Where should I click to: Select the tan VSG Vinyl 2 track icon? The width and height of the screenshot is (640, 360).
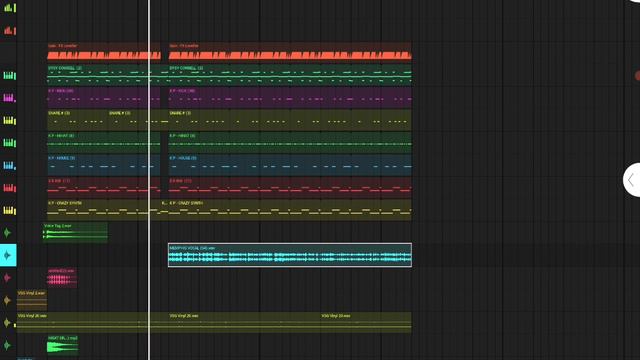click(x=7, y=300)
